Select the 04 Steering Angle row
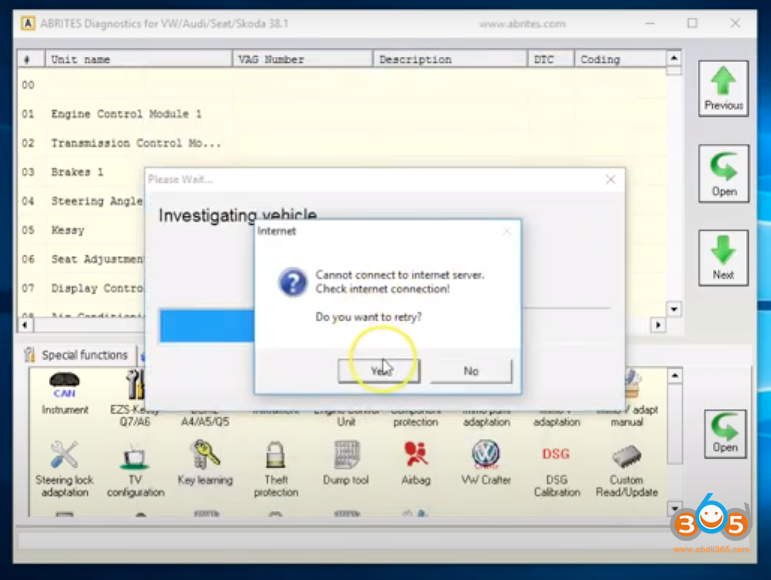 click(81, 201)
